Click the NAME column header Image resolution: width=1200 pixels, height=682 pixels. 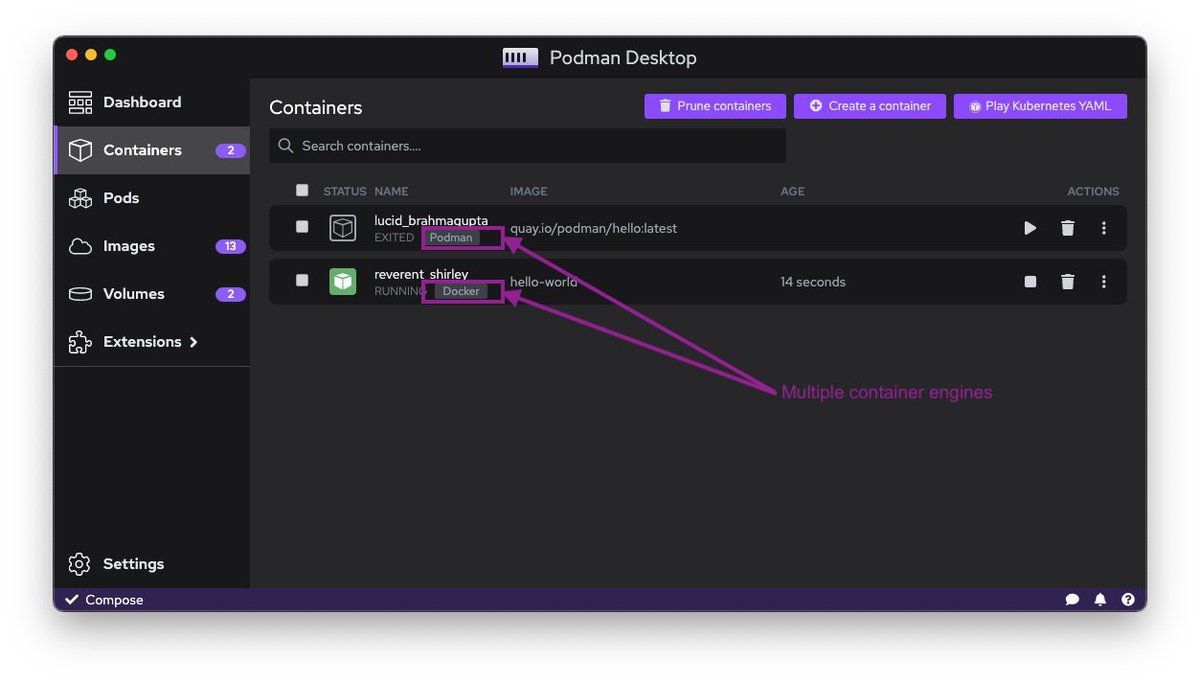[x=391, y=191]
